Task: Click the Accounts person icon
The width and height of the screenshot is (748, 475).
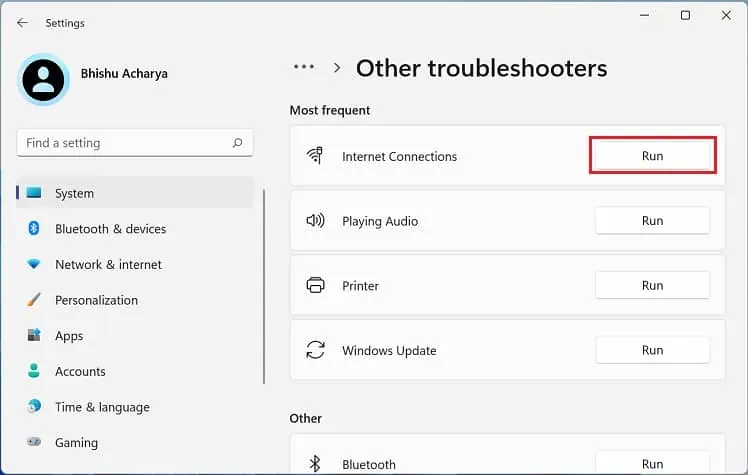Action: 34,371
